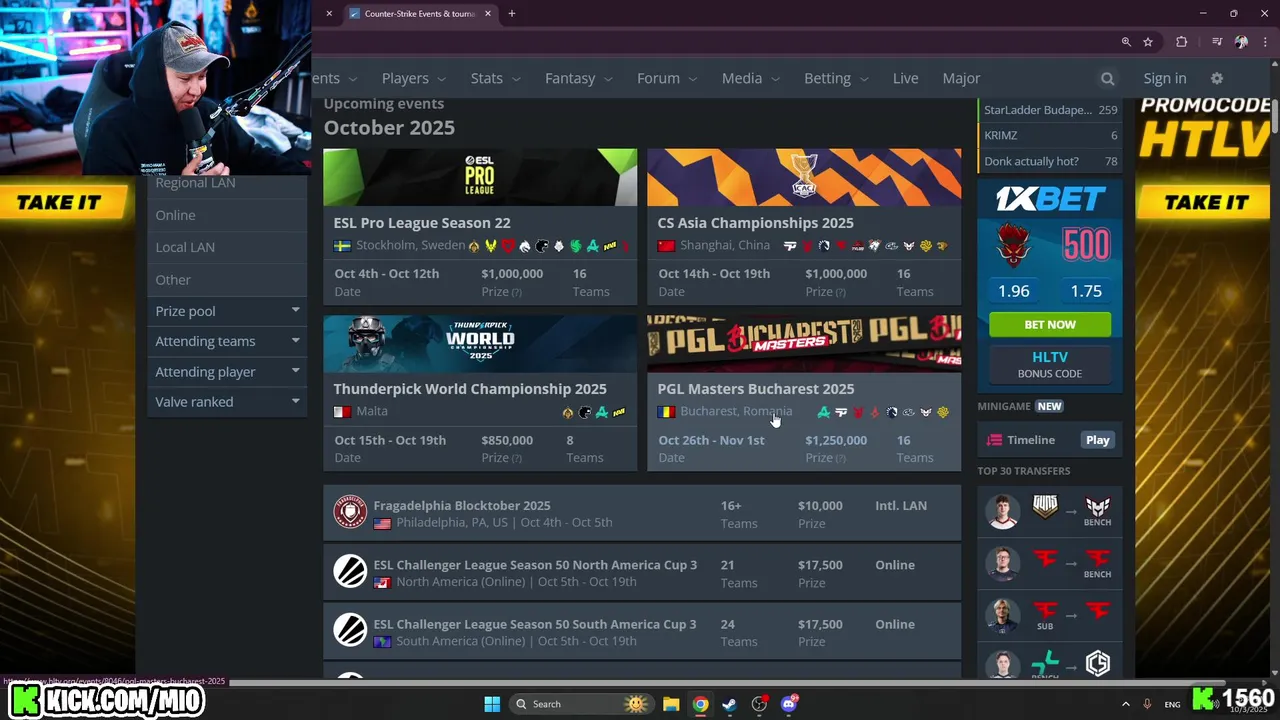Select the Other event filter

click(227, 280)
